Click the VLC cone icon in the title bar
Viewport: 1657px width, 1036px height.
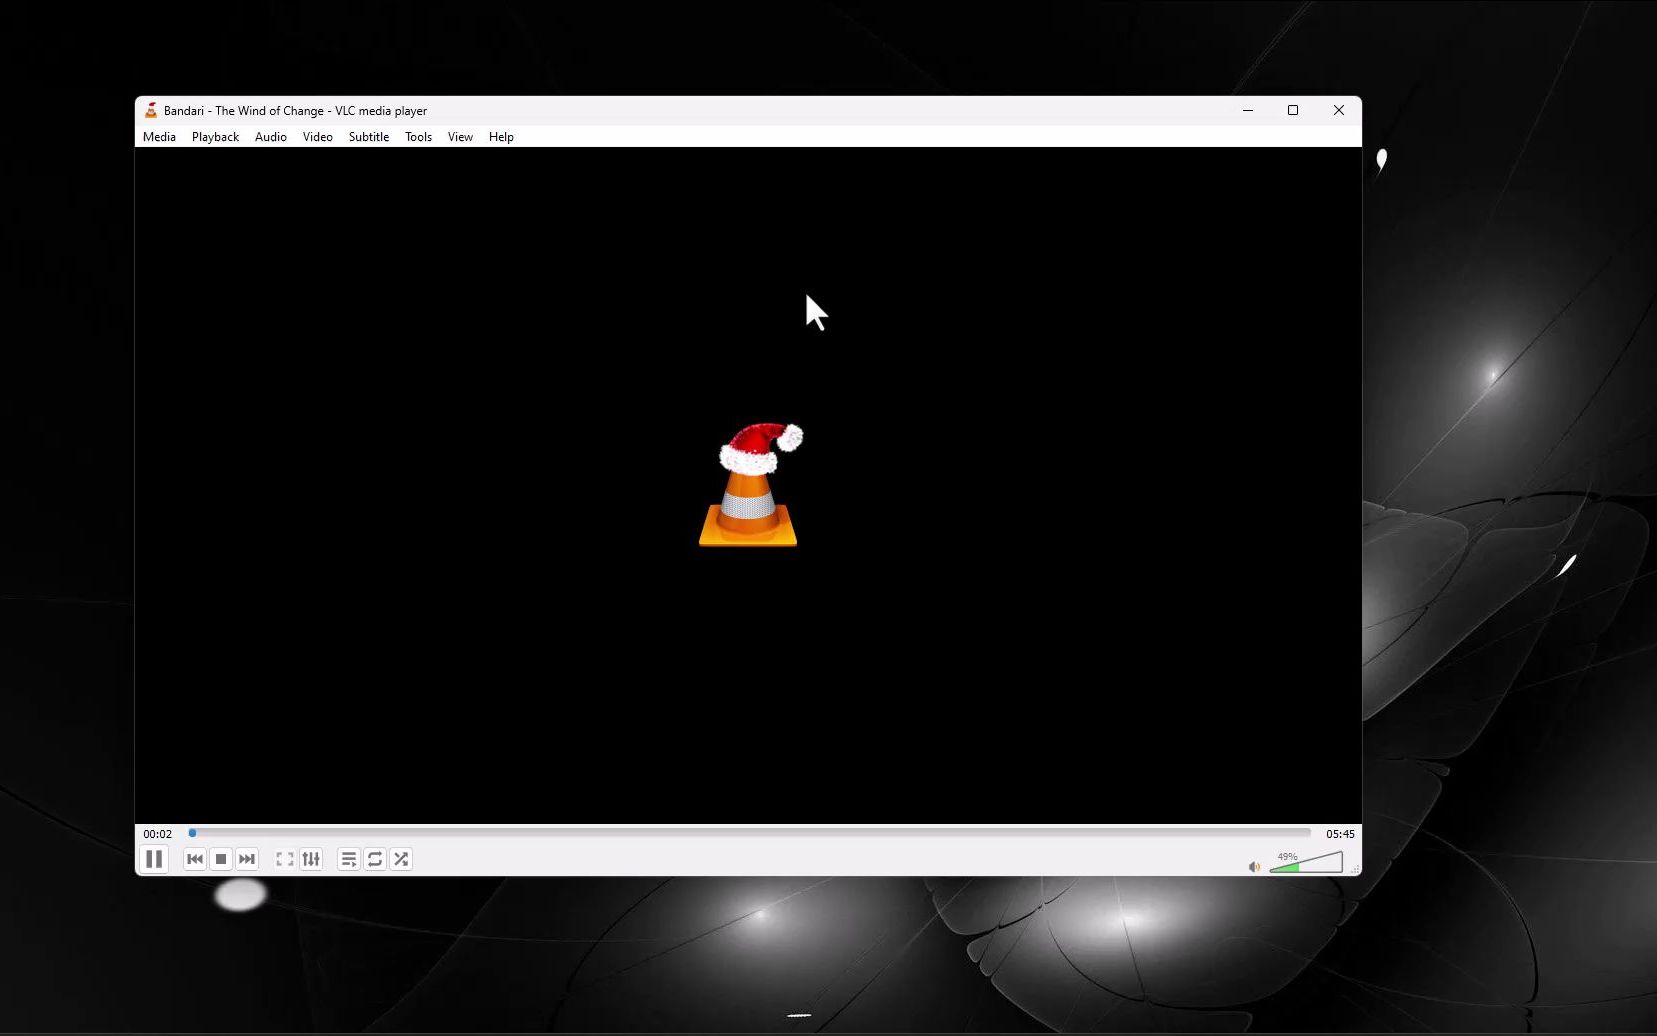(151, 110)
